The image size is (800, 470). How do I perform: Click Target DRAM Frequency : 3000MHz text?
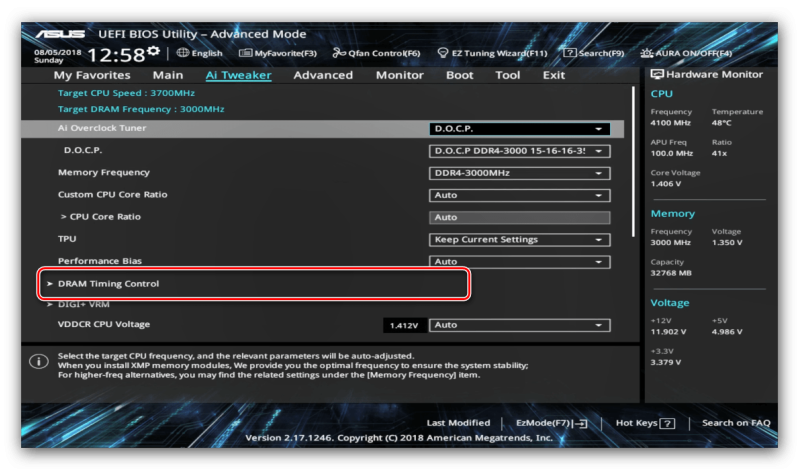pyautogui.click(x=141, y=109)
